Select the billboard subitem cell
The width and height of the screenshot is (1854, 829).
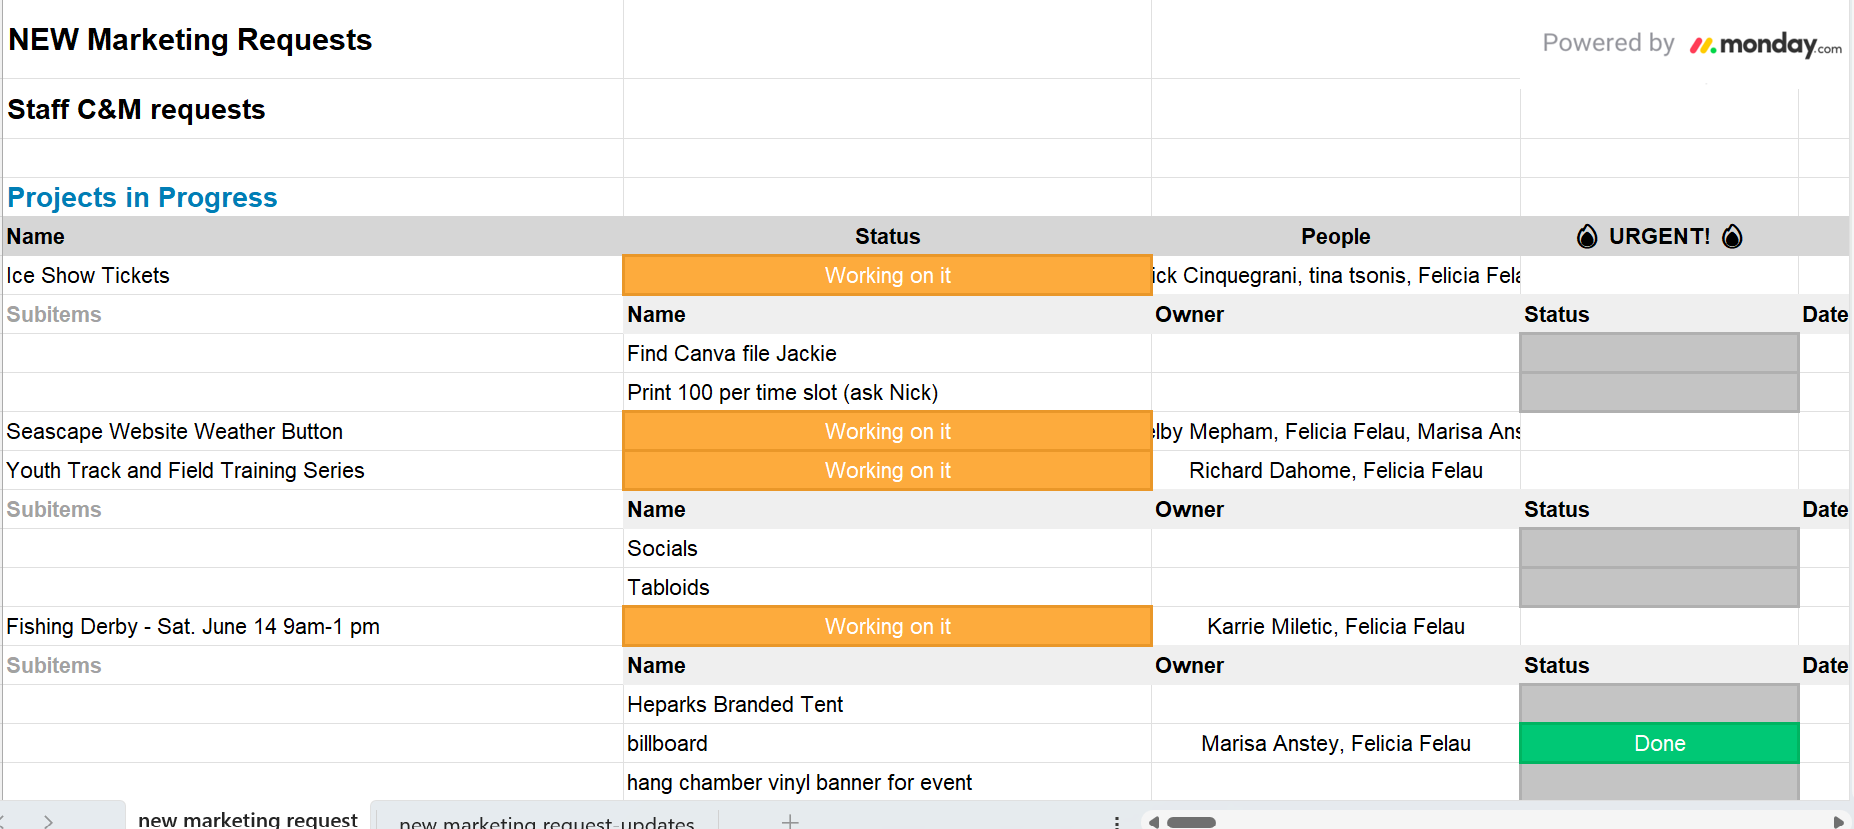point(887,743)
